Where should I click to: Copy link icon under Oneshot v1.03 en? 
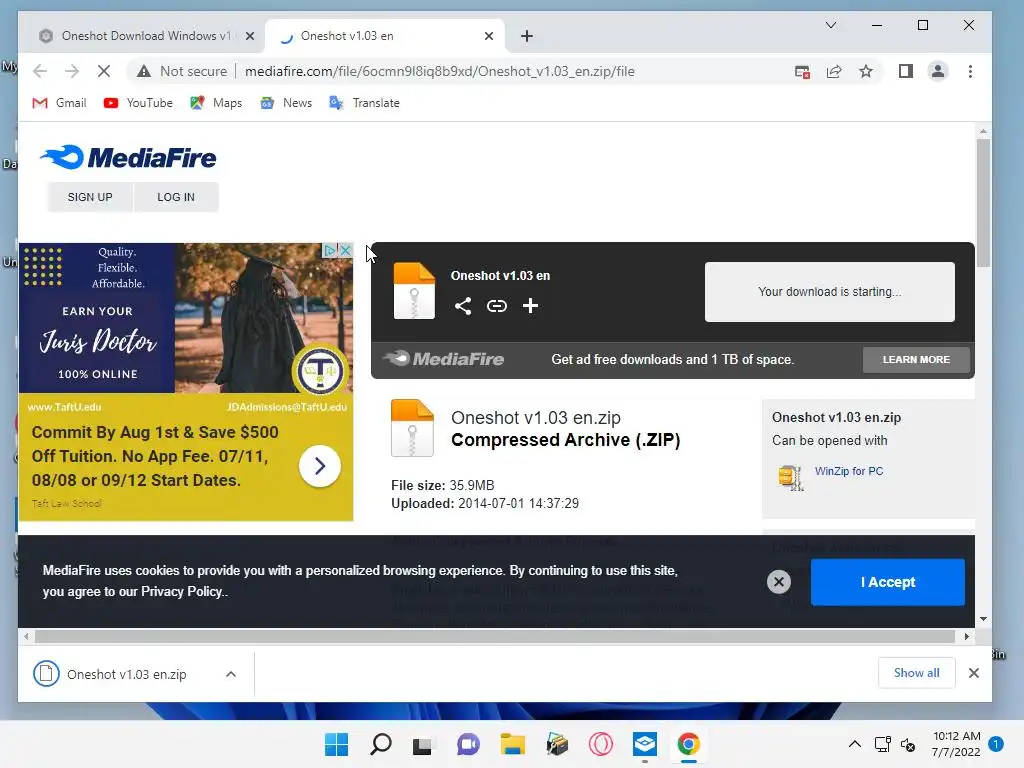496,306
